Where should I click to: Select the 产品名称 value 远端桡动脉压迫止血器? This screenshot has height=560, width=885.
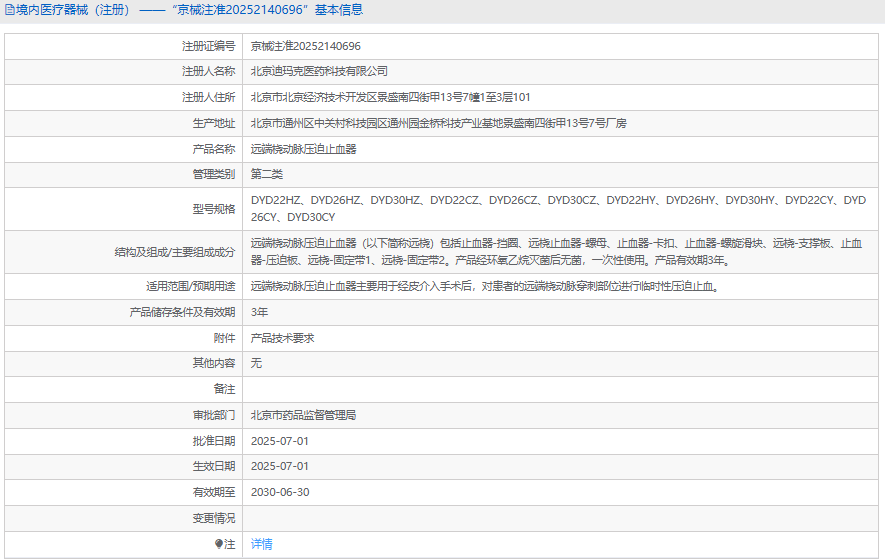tap(304, 149)
